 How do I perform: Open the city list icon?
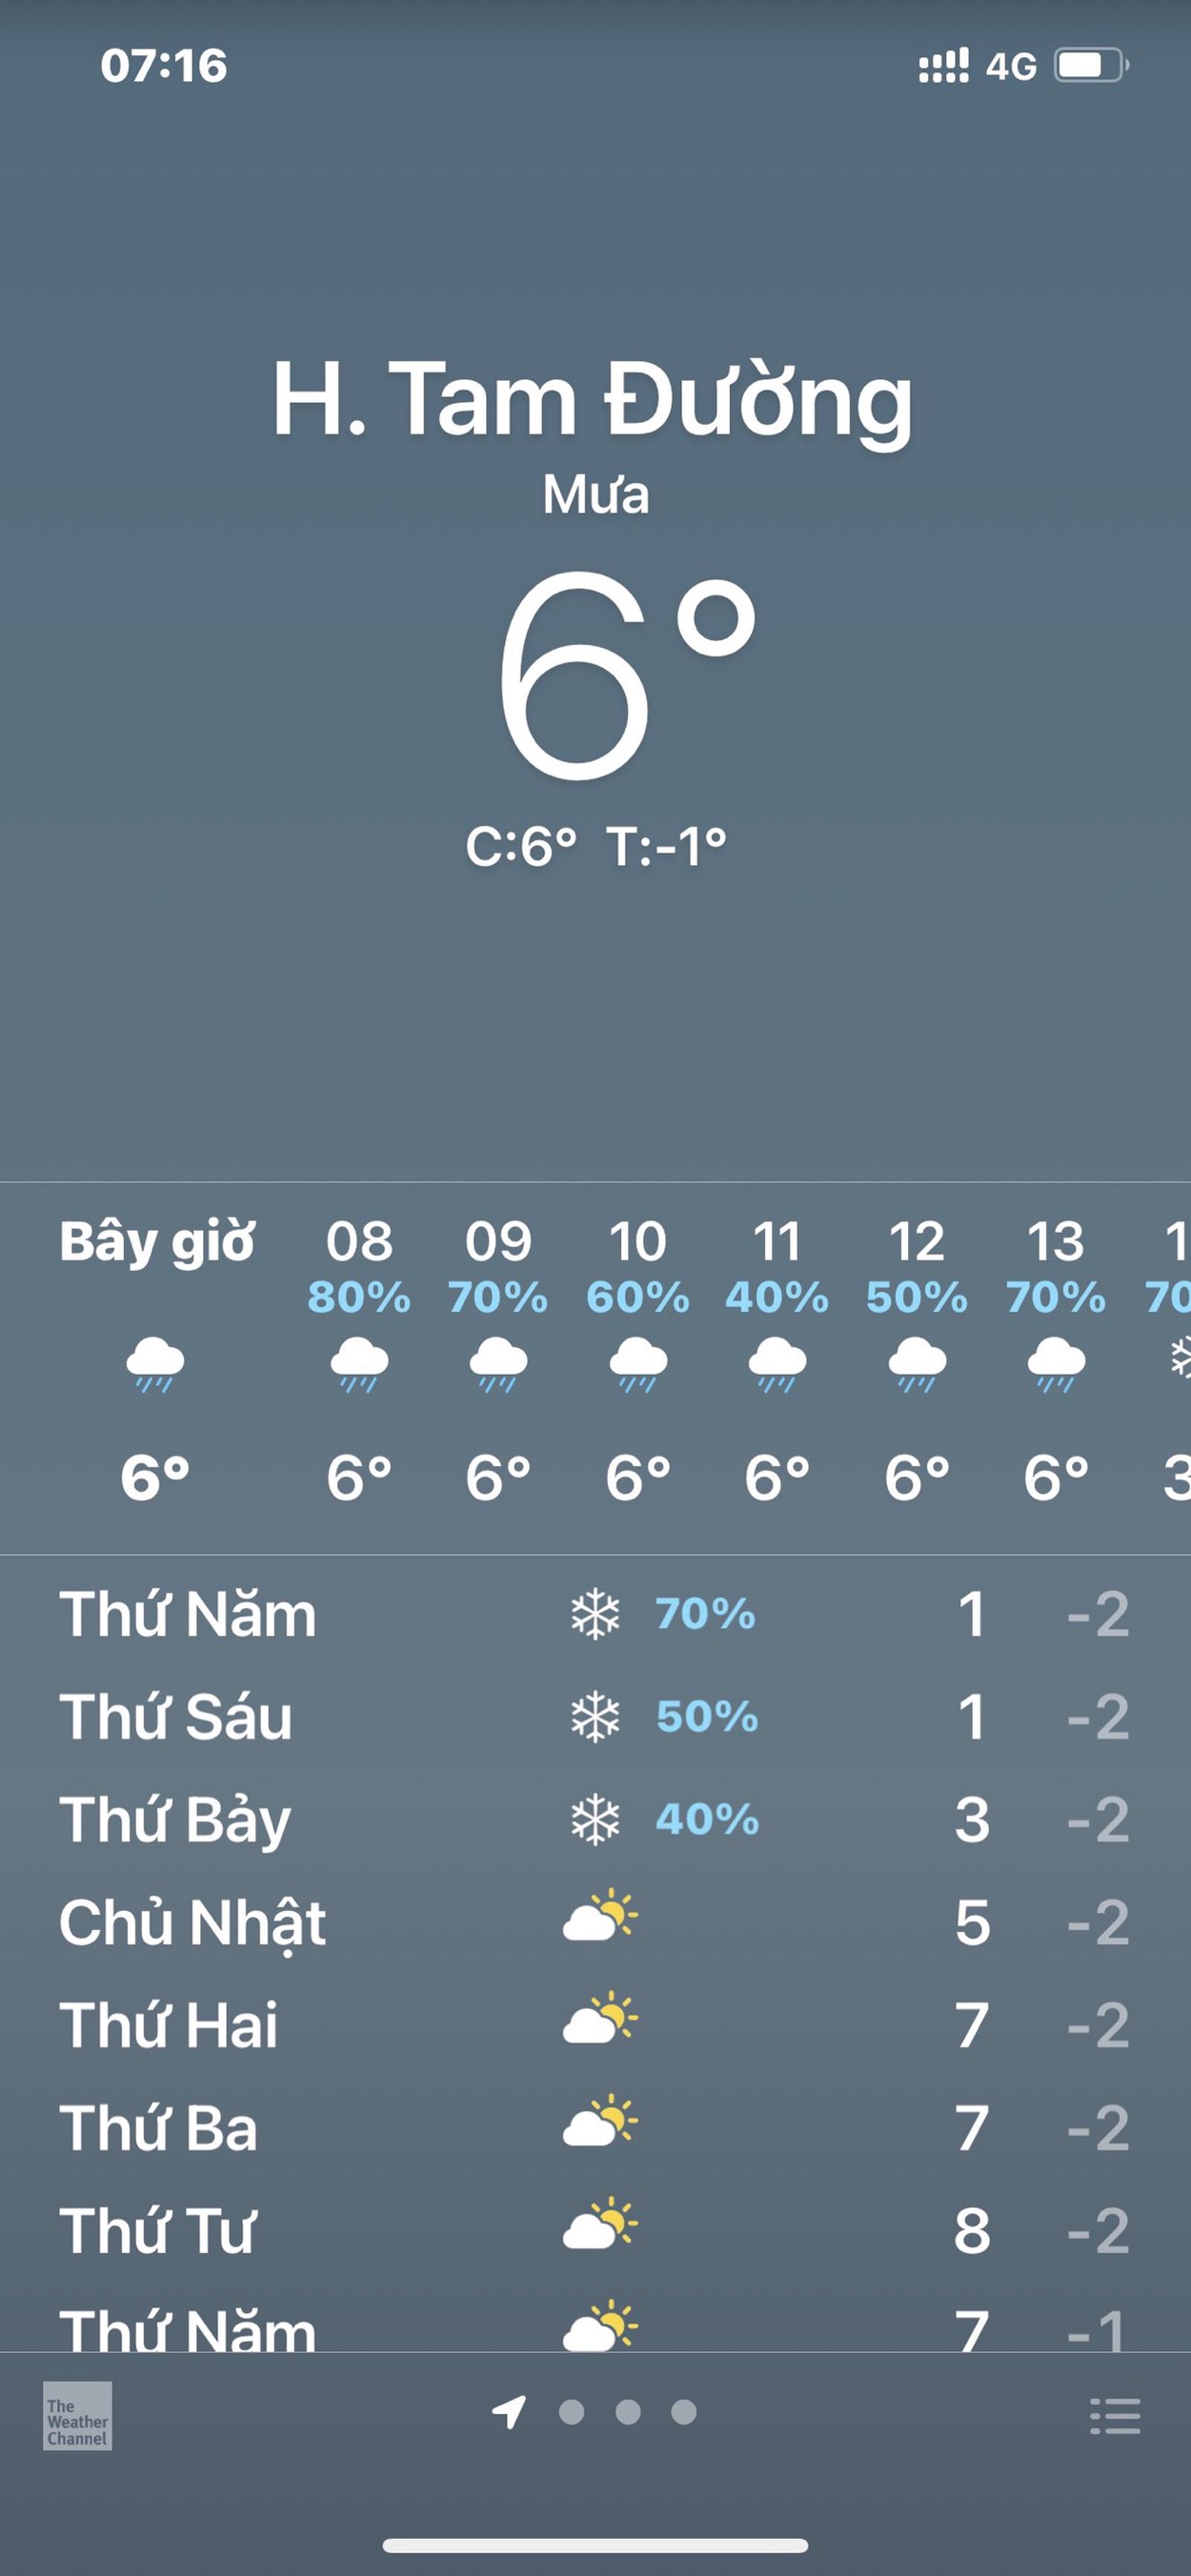coord(1114,2415)
